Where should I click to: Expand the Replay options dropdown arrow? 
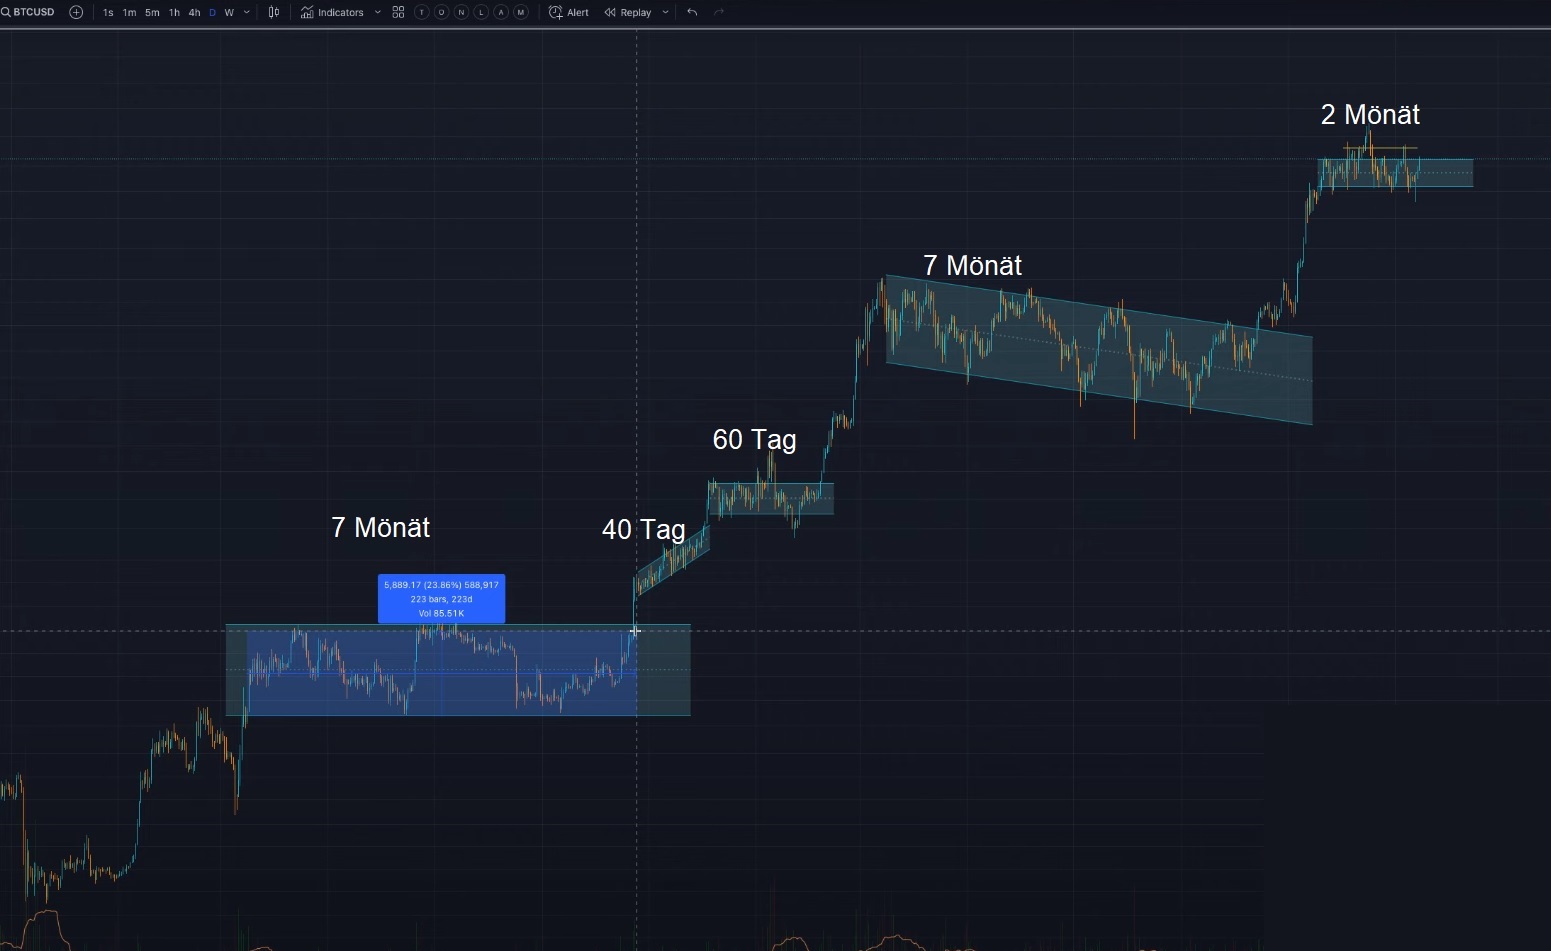[665, 12]
